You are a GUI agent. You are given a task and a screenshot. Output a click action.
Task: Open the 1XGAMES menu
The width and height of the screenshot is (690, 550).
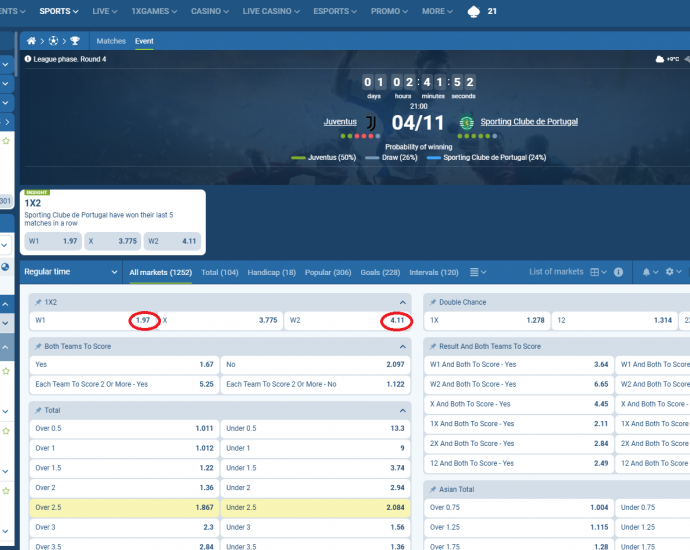click(154, 11)
